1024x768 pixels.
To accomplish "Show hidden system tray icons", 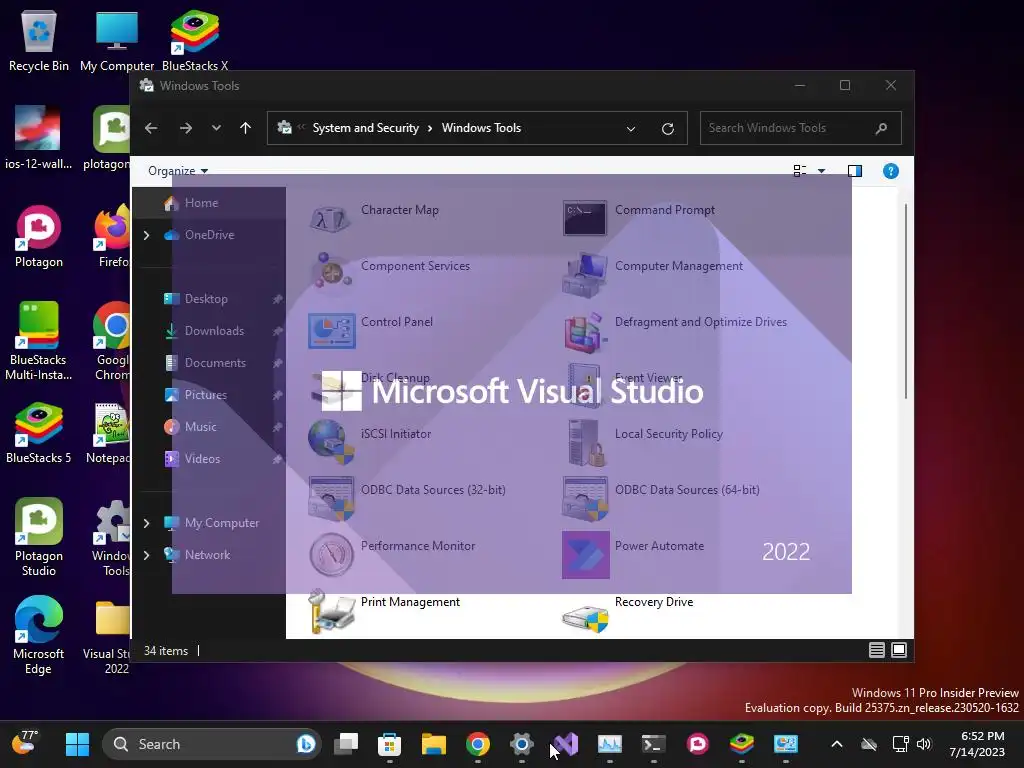I will (837, 744).
